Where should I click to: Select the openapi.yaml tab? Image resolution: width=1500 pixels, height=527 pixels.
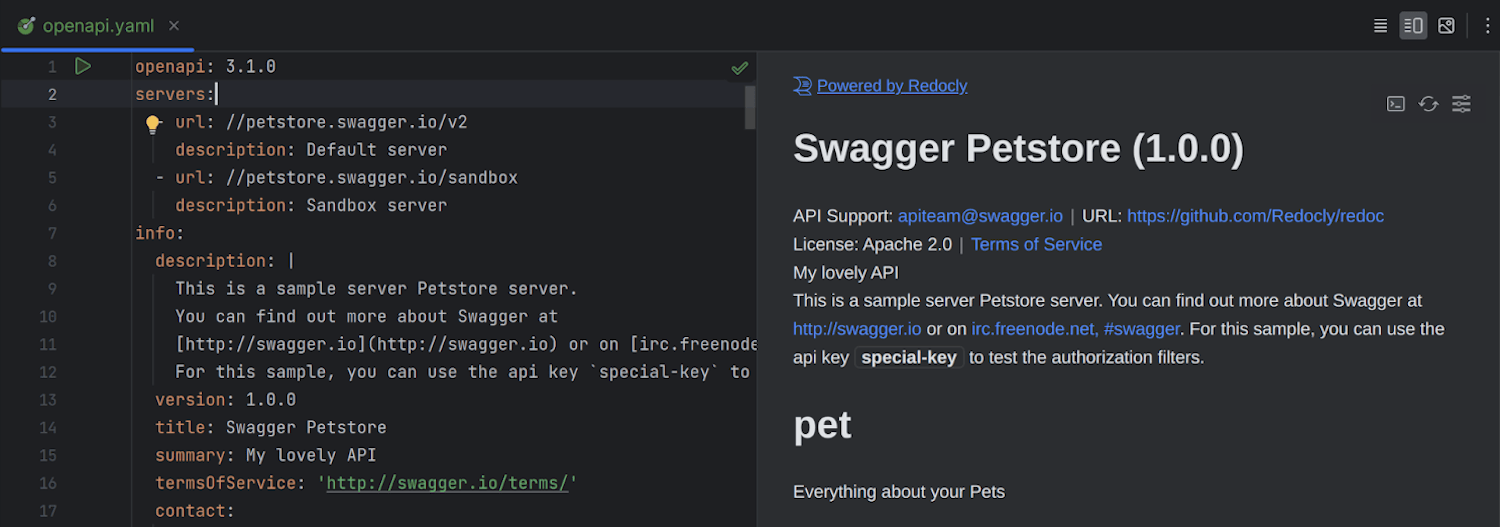coord(97,26)
